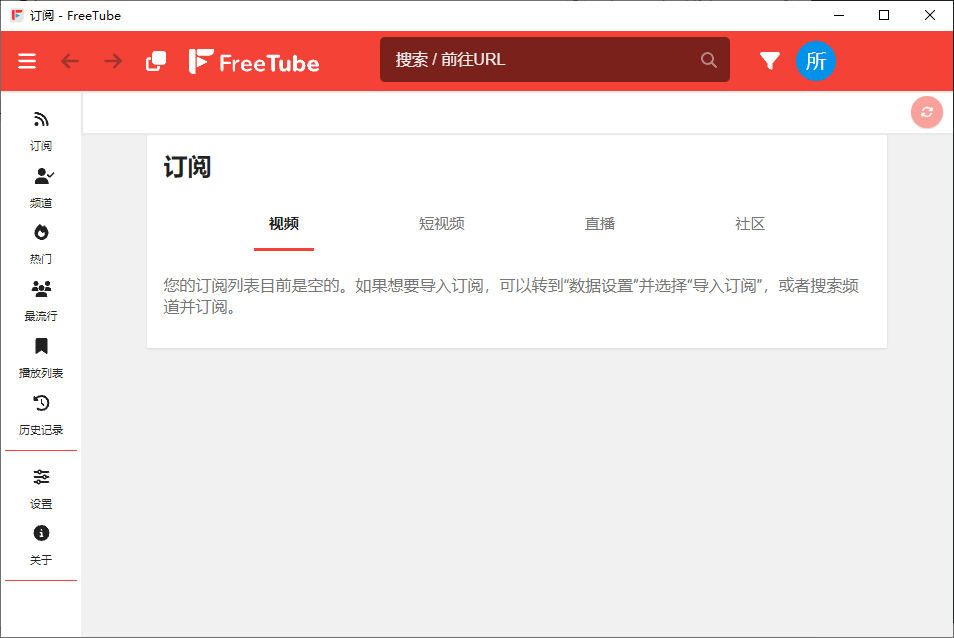Screen dimensions: 954x638
Task: Click the FreeTube logo in the toolbar
Action: 254,61
